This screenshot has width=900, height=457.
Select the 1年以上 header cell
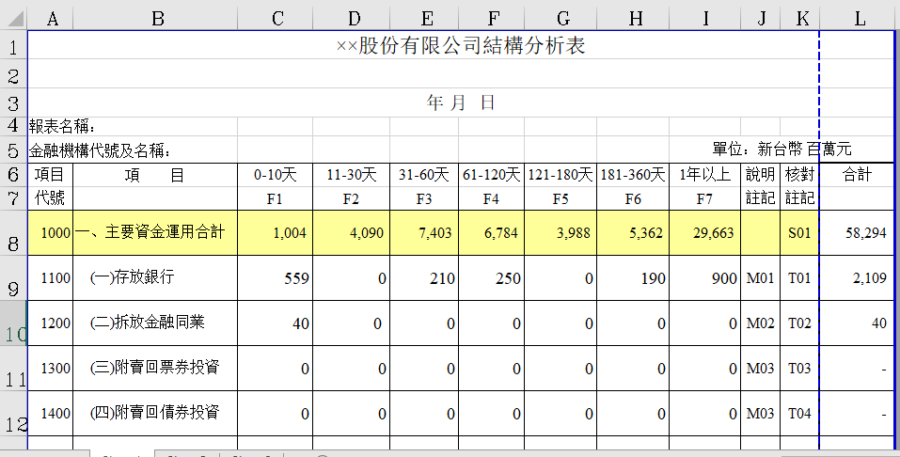pyautogui.click(x=705, y=175)
